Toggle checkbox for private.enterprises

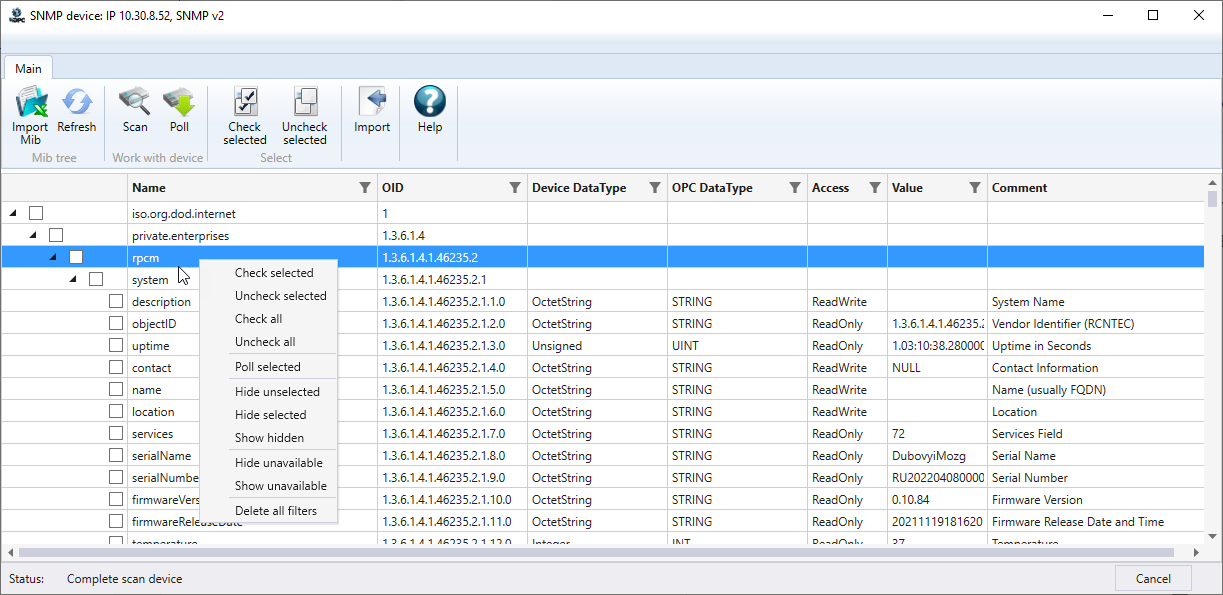coord(56,235)
